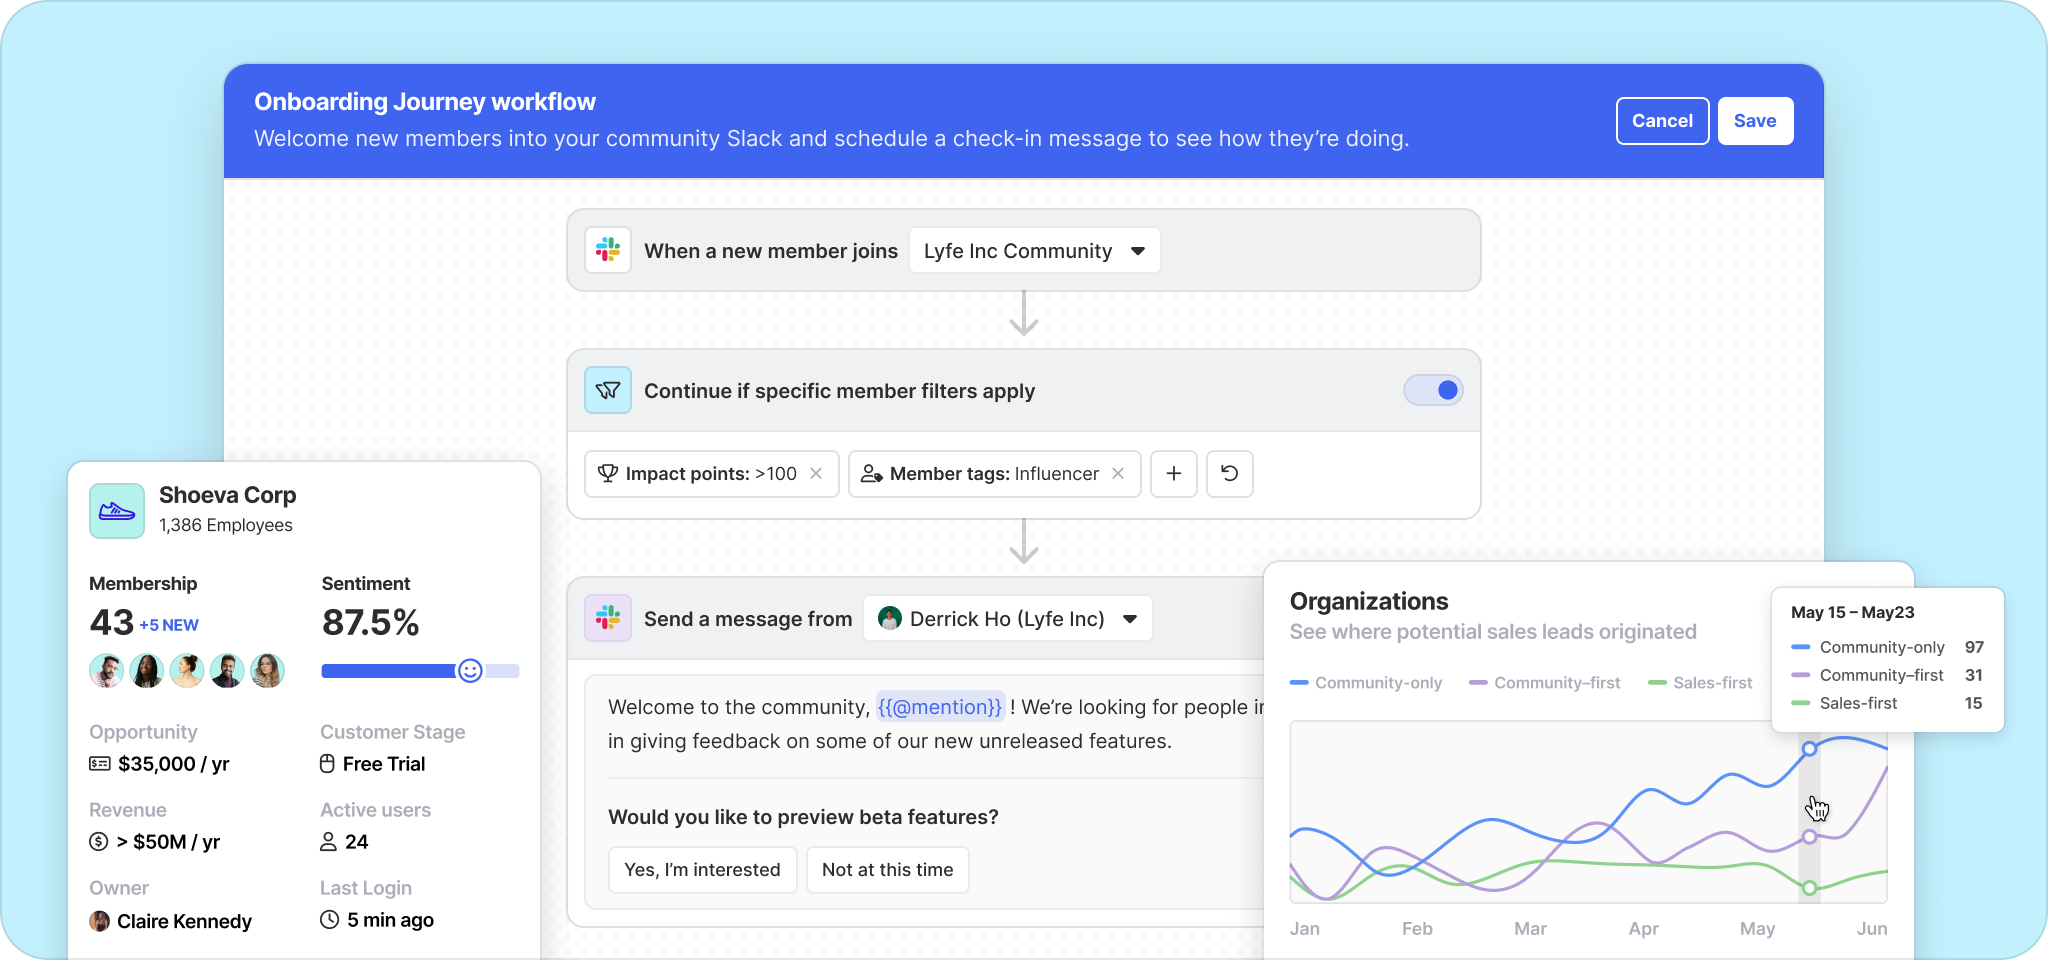Click Derrick Ho's avatar in the sender selector
Image resolution: width=2048 pixels, height=960 pixels.
tap(890, 618)
